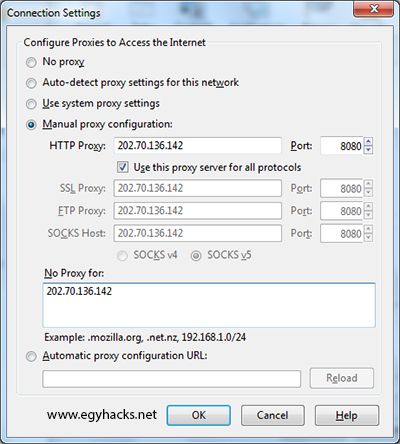
Task: Click the automatic proxy configuration URL field
Action: (172, 379)
